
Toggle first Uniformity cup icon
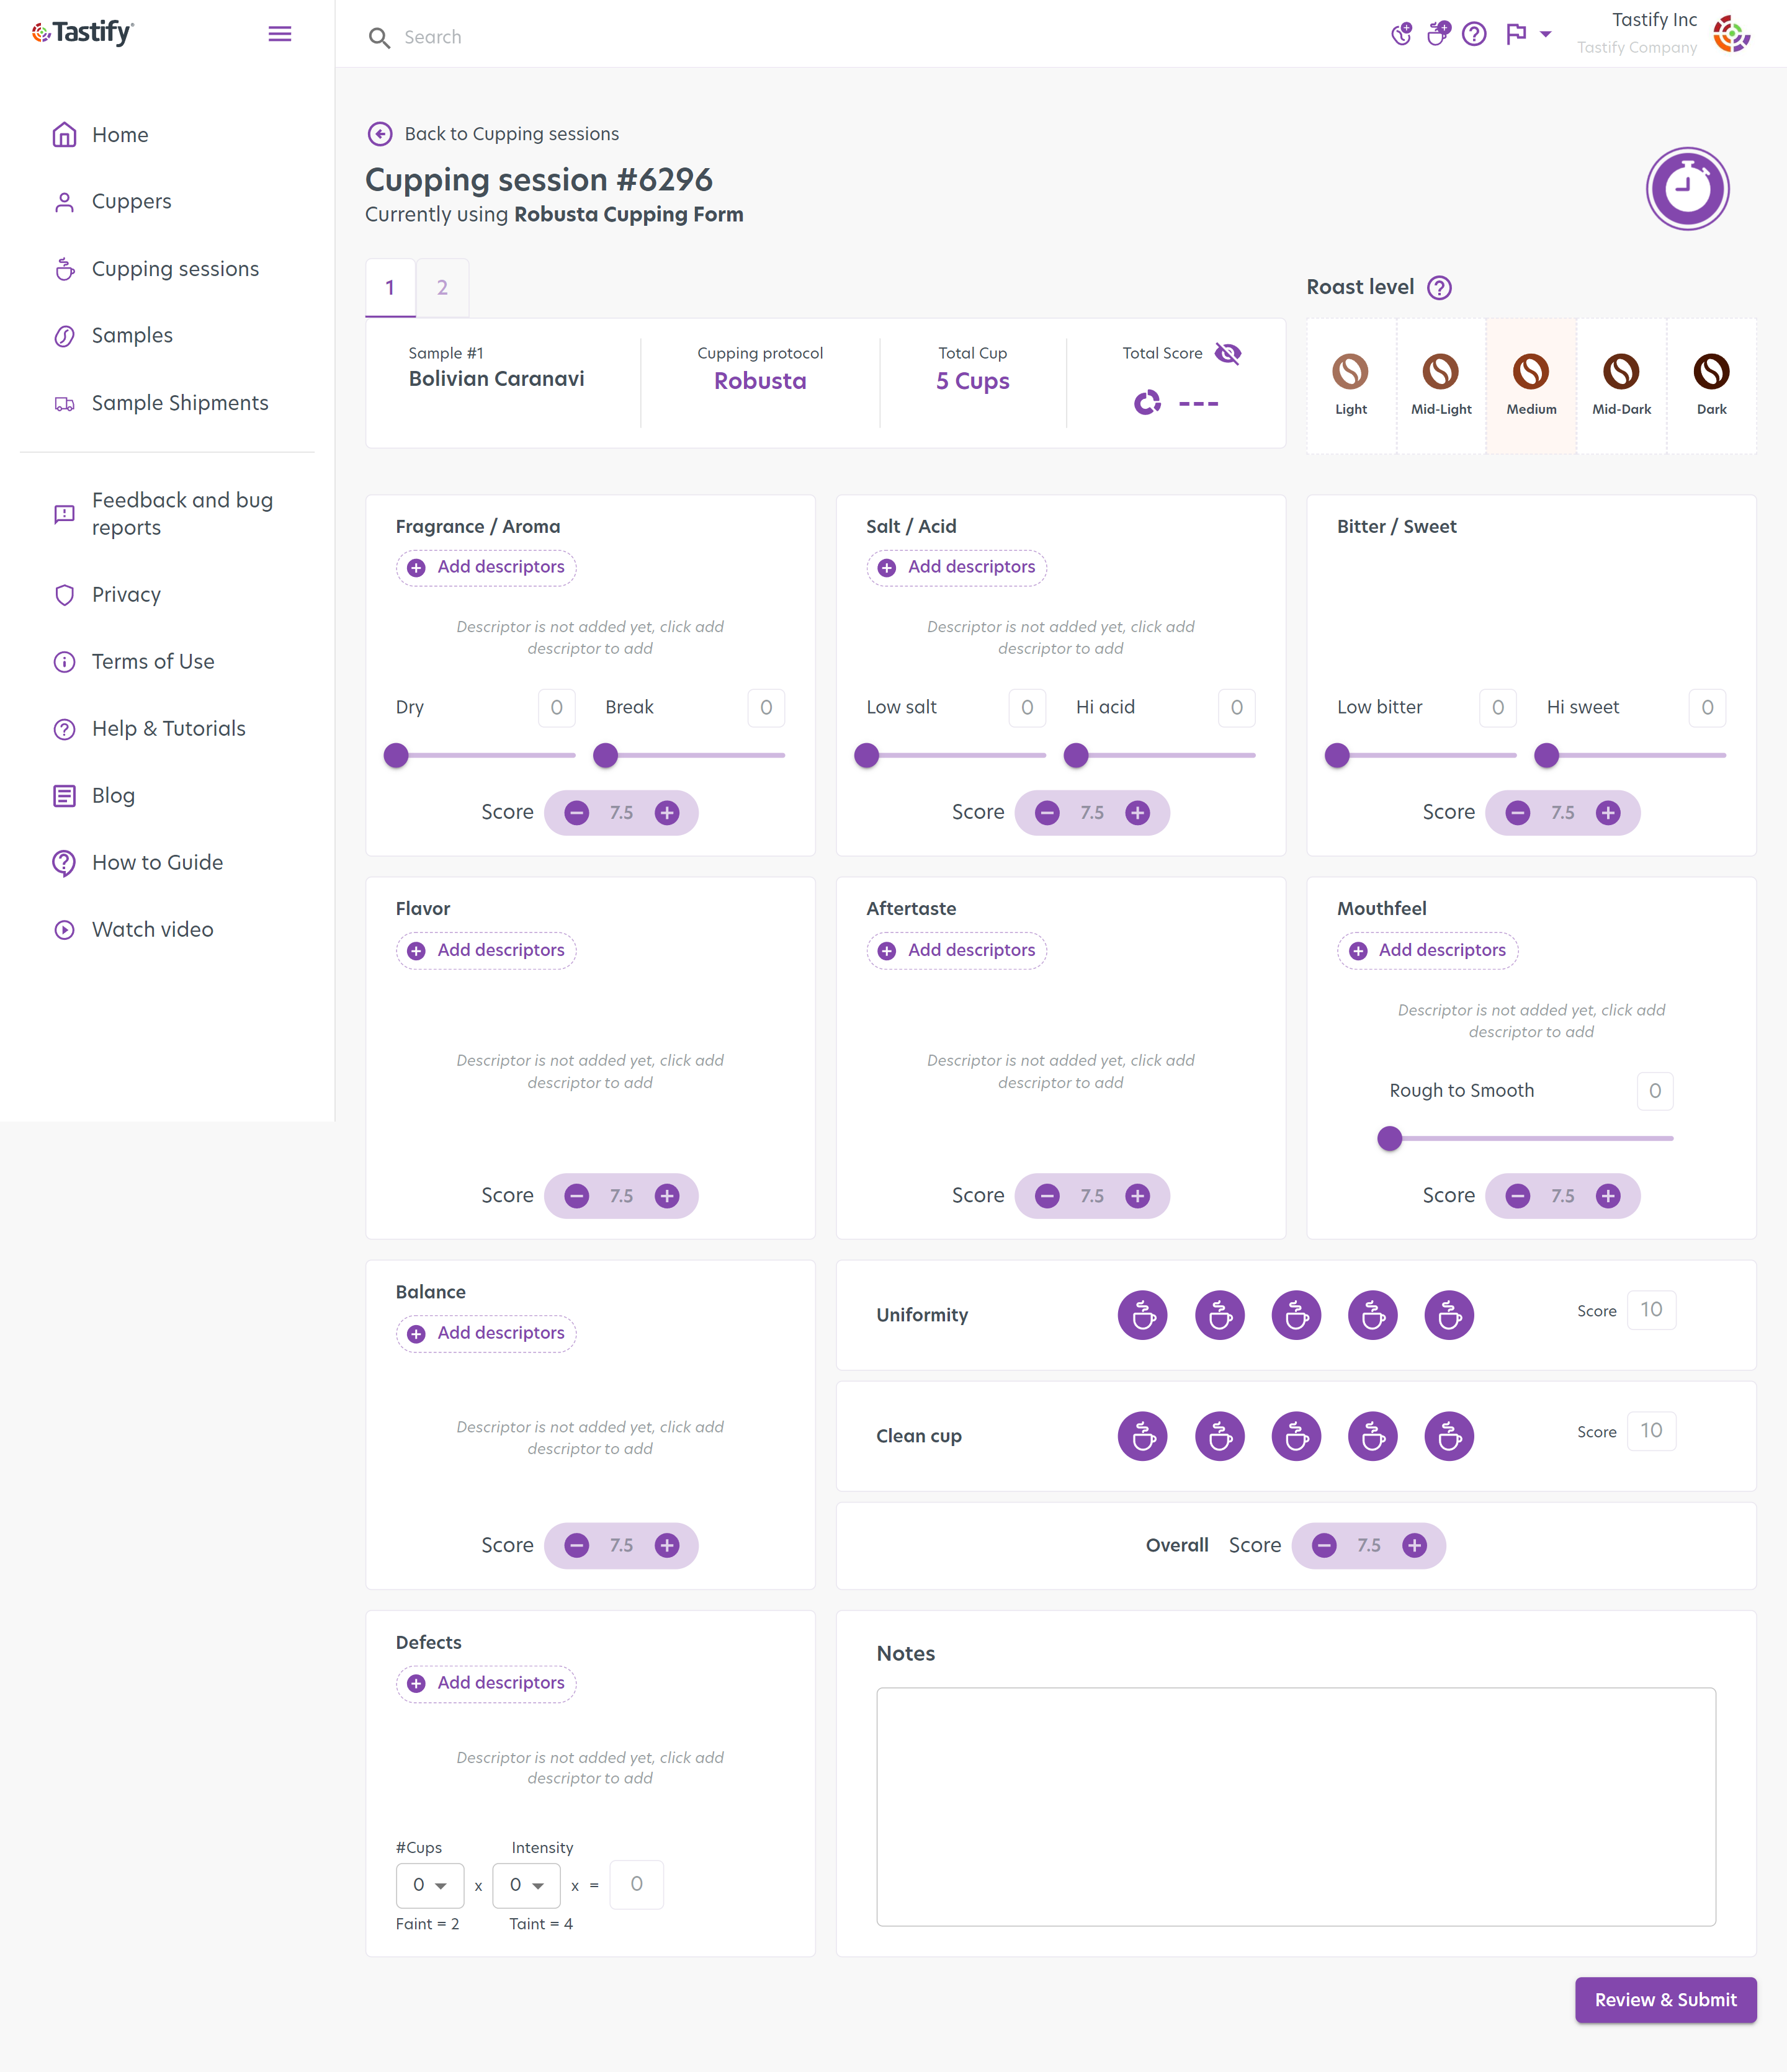pyautogui.click(x=1142, y=1316)
